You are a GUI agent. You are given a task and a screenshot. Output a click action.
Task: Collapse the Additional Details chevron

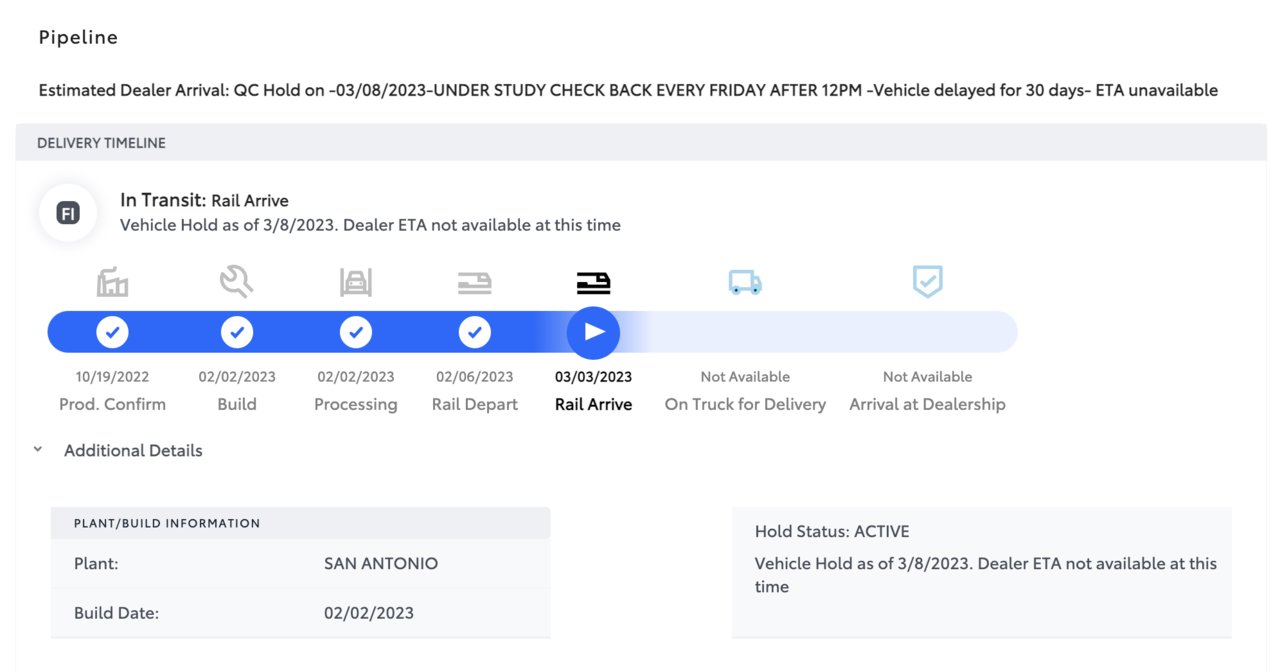38,450
